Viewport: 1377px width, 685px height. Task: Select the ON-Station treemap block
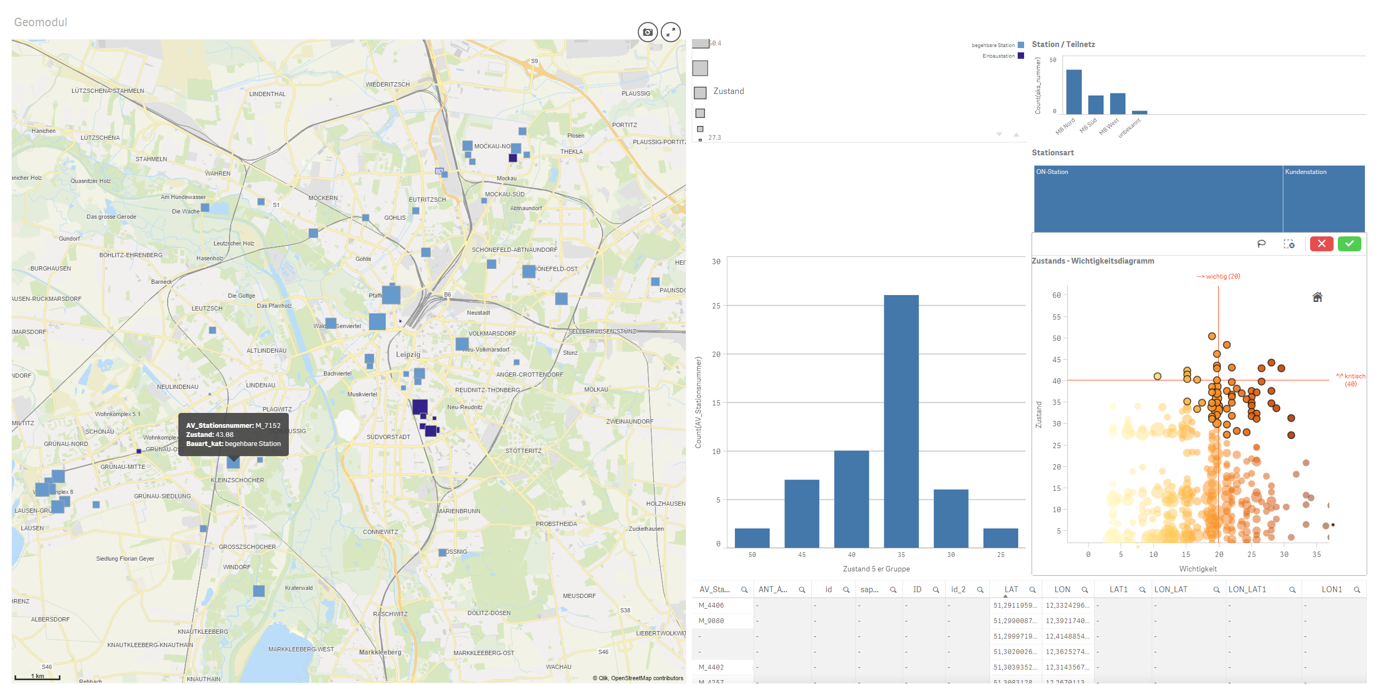coord(1158,199)
